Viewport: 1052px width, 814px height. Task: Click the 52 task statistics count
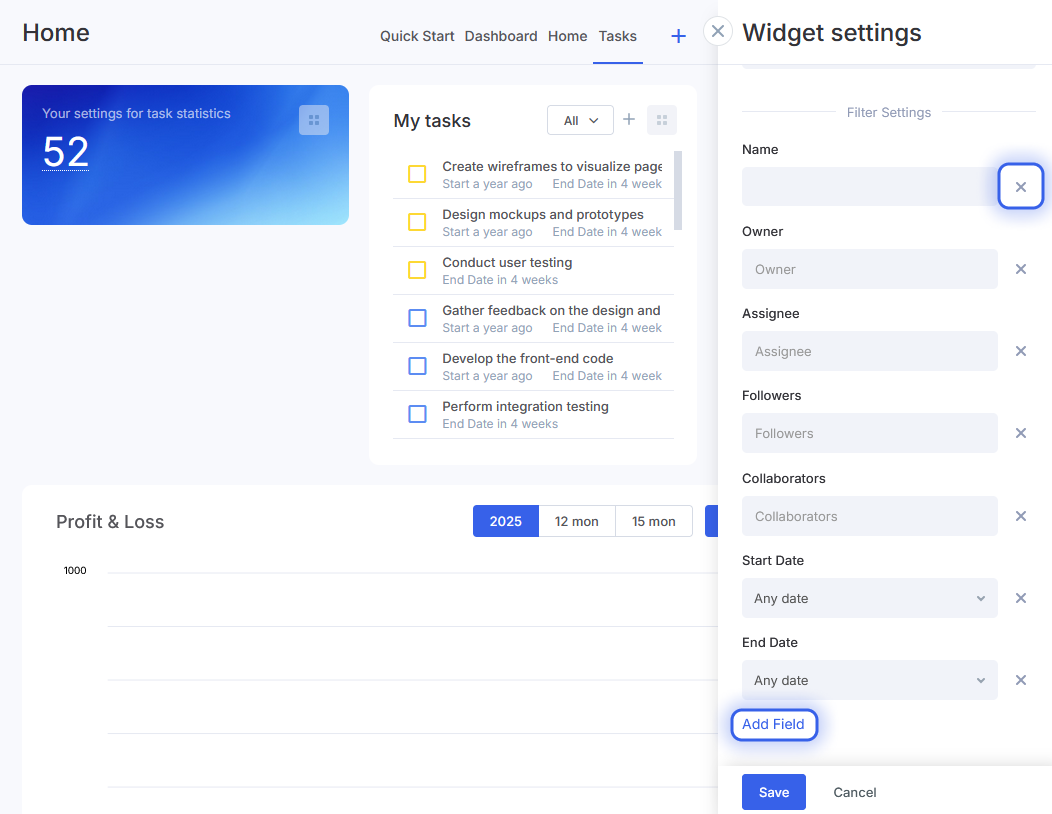66,152
